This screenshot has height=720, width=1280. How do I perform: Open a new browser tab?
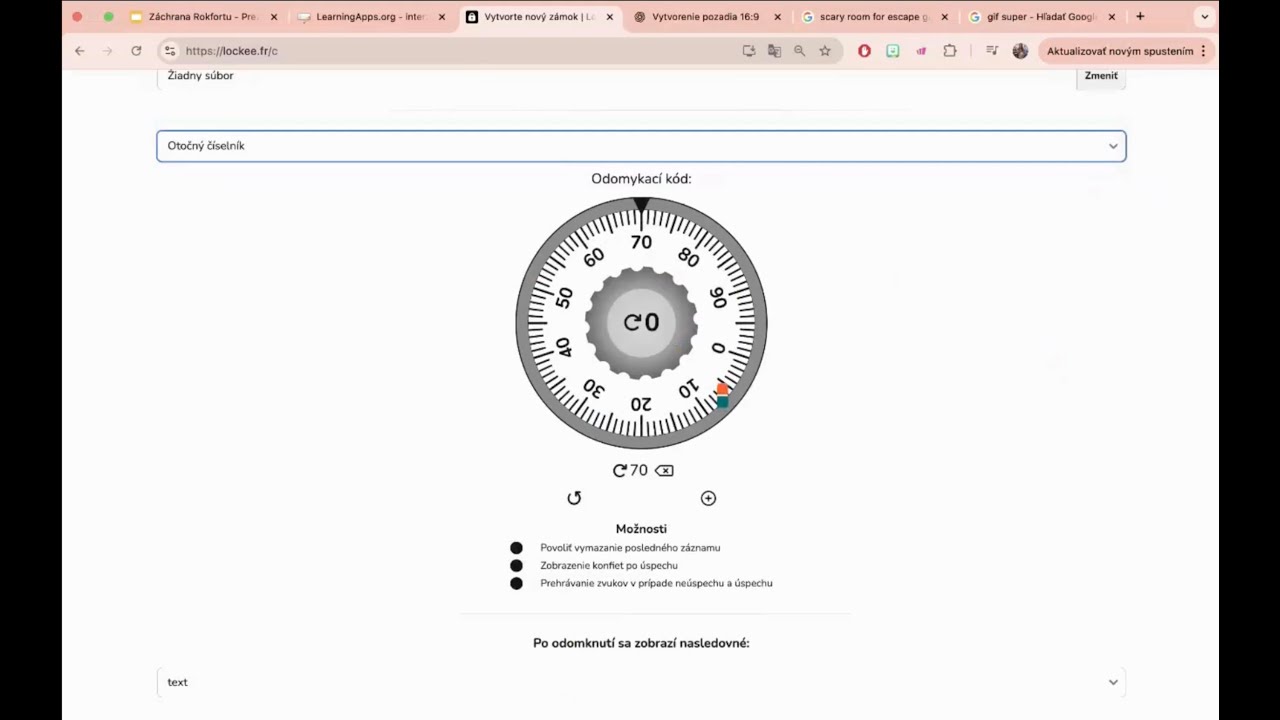(x=1140, y=17)
